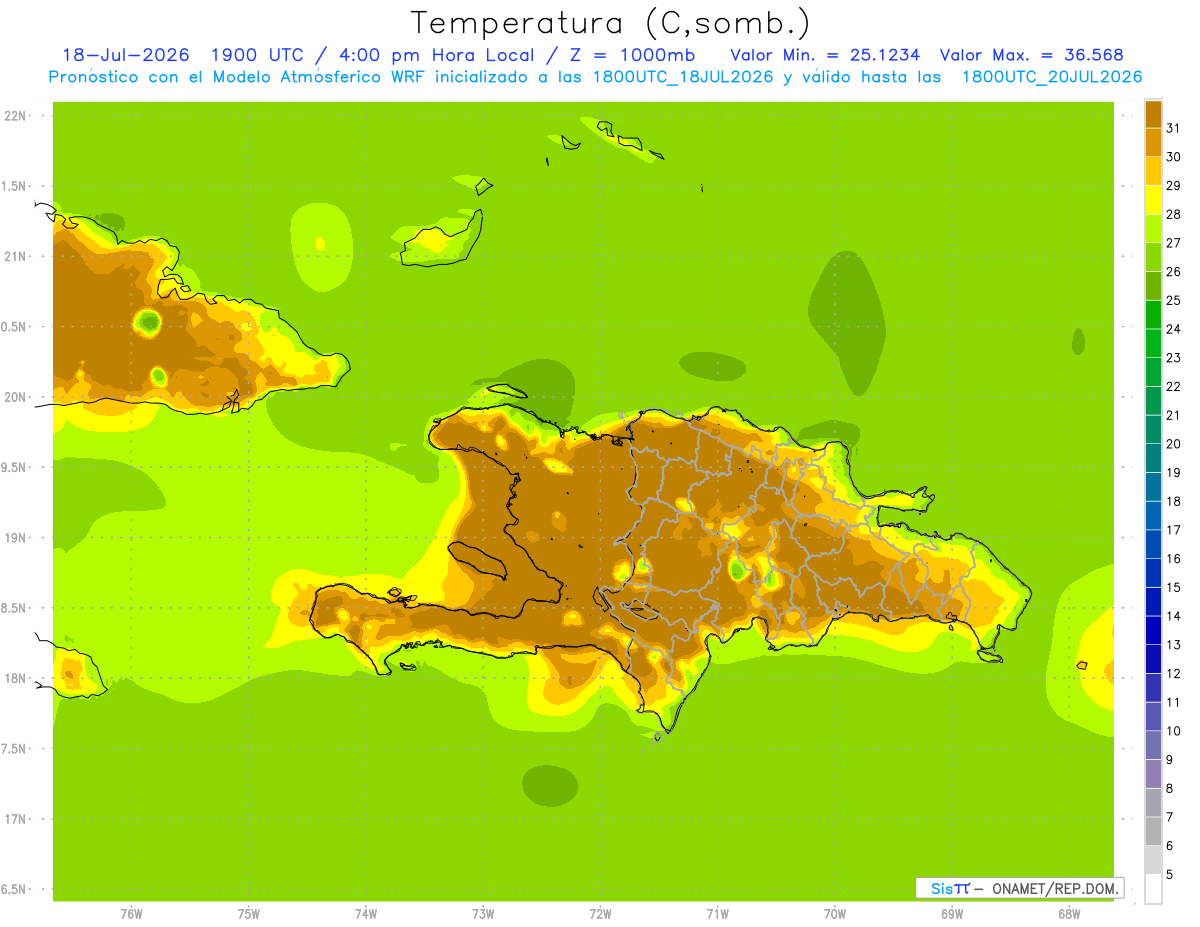Click the "ONAMET/REP.DOM." credit label

(x=1054, y=888)
